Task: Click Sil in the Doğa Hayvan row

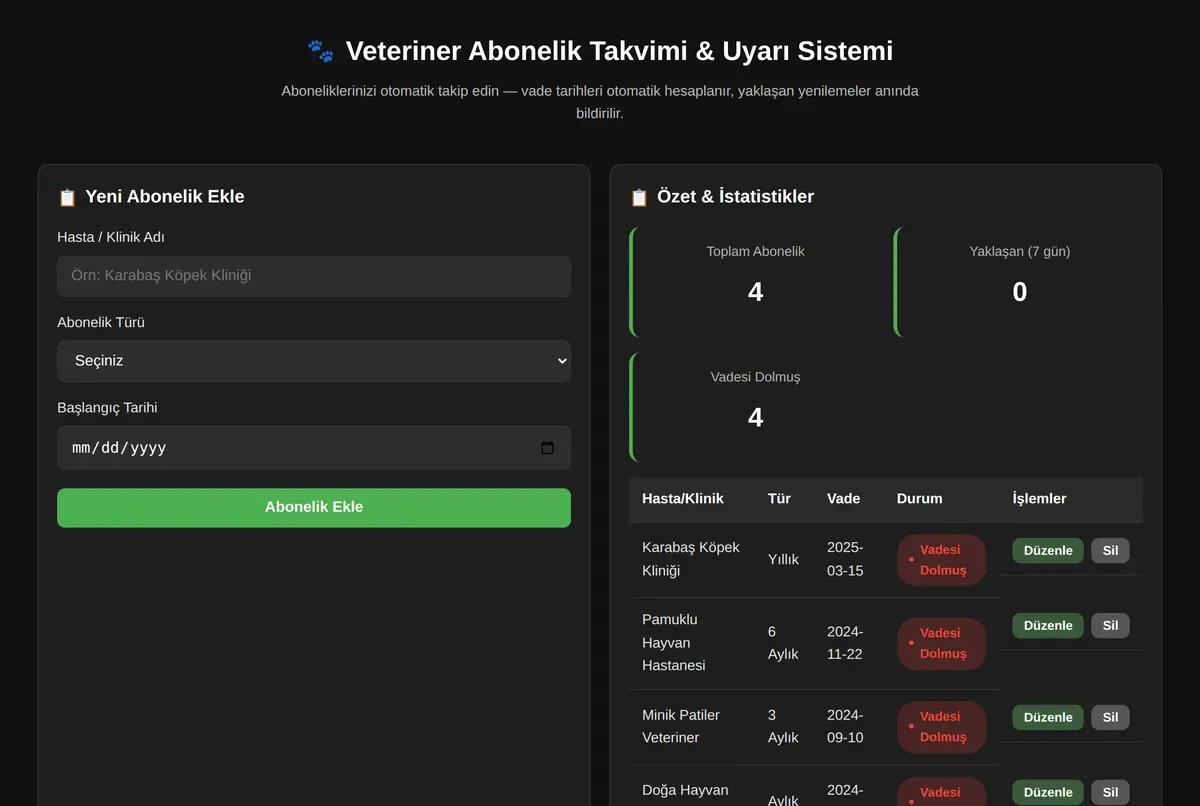Action: pyautogui.click(x=1110, y=792)
